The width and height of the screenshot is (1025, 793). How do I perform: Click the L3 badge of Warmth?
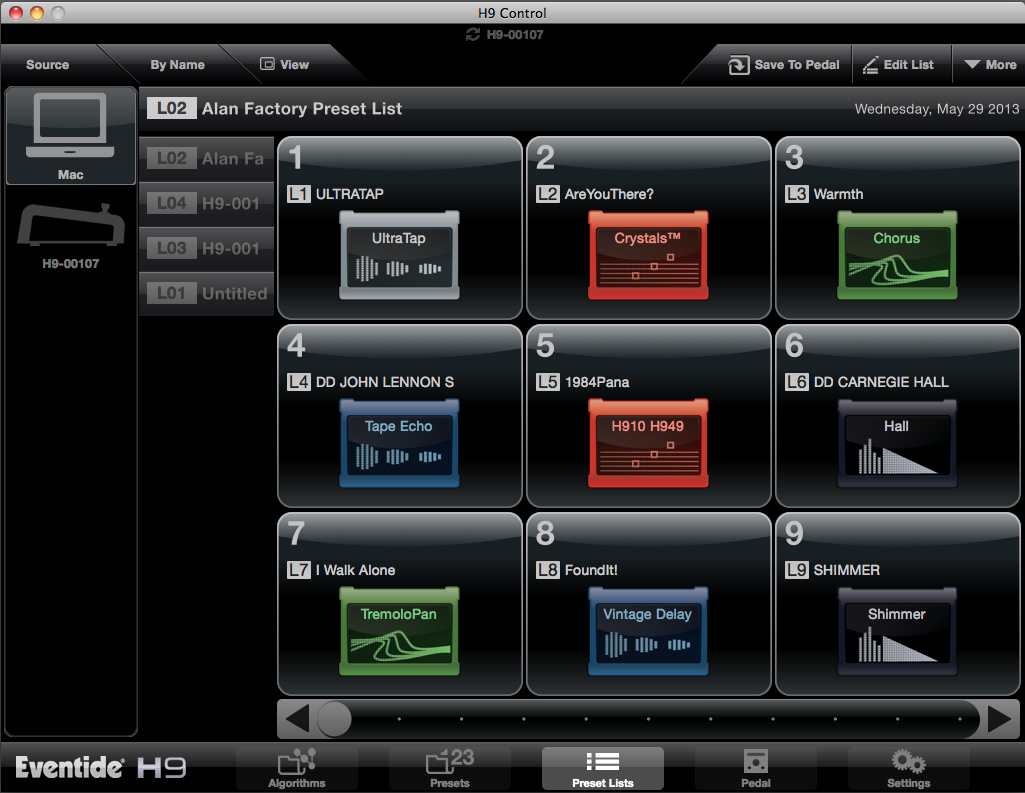click(797, 194)
